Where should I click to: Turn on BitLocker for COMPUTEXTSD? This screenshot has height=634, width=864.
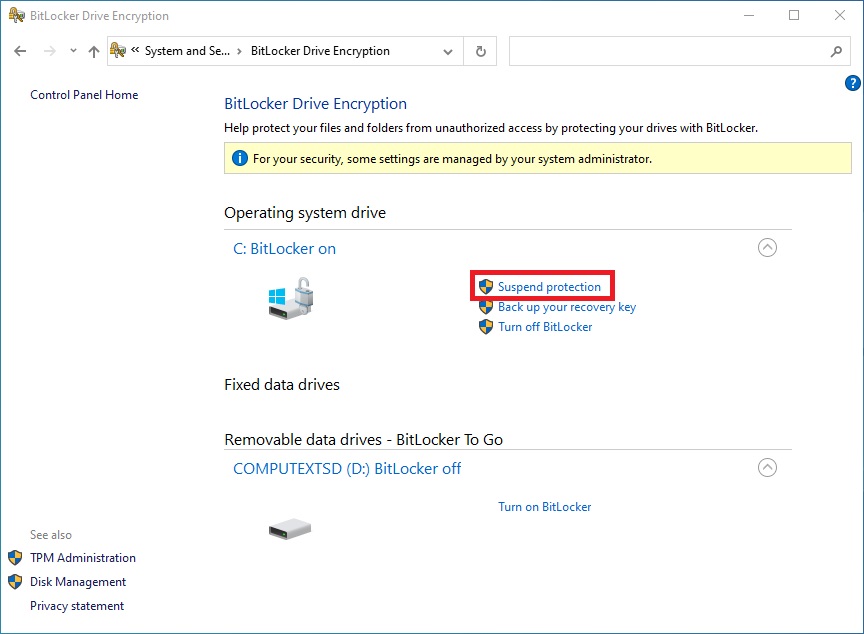pyautogui.click(x=544, y=507)
